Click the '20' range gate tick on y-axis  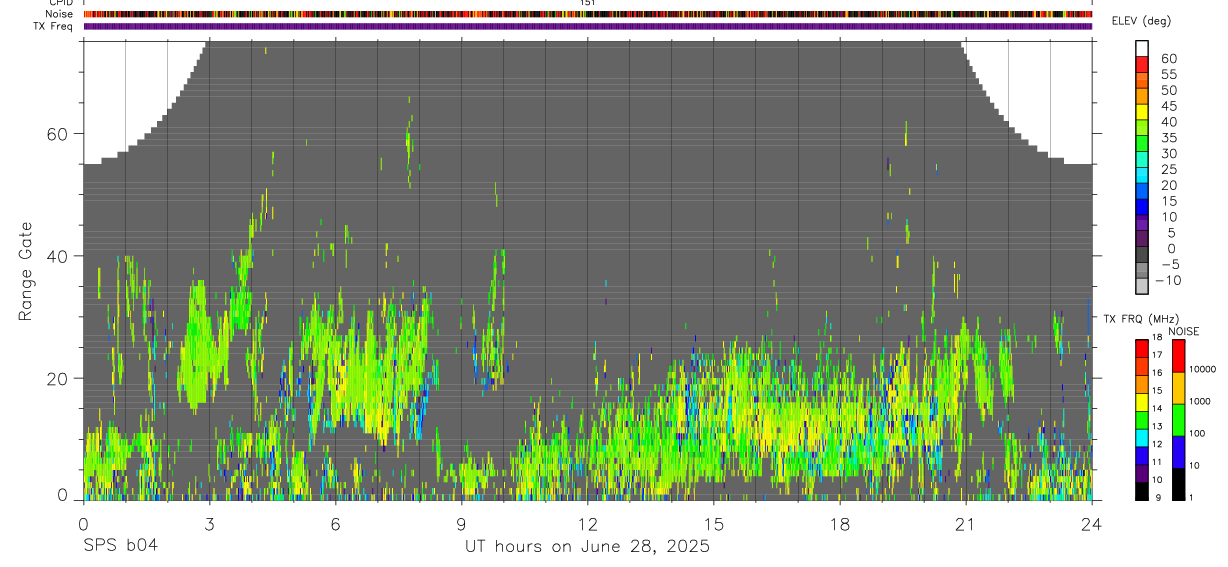[58, 378]
